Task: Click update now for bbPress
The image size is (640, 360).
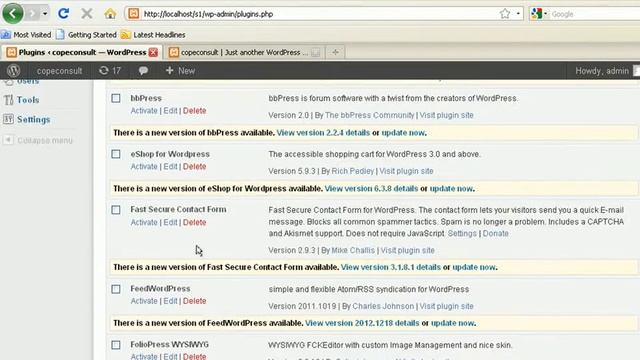Action: (403, 133)
